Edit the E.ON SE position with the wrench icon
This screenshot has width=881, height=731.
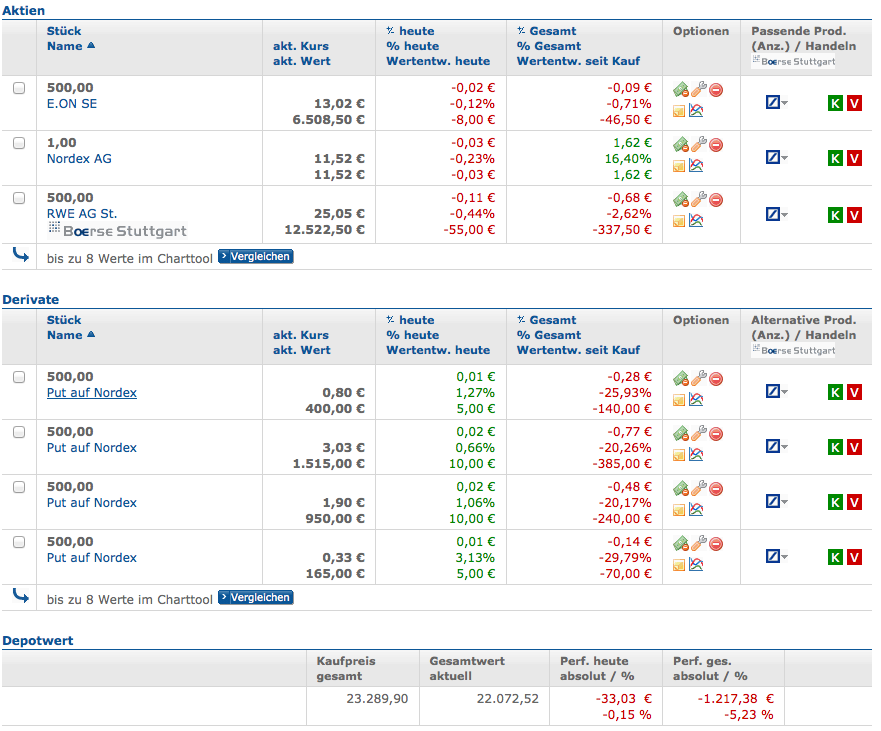tap(697, 89)
